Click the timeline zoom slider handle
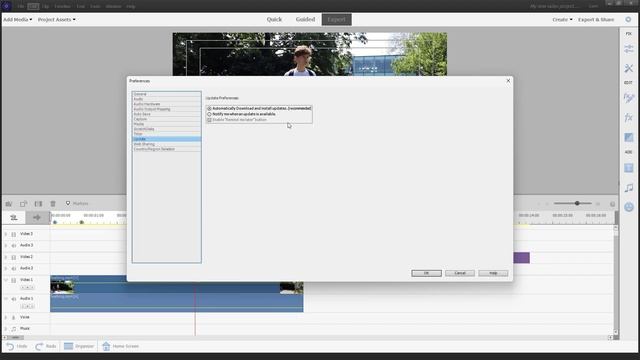Screen dimensions: 640x360 pos(577,203)
